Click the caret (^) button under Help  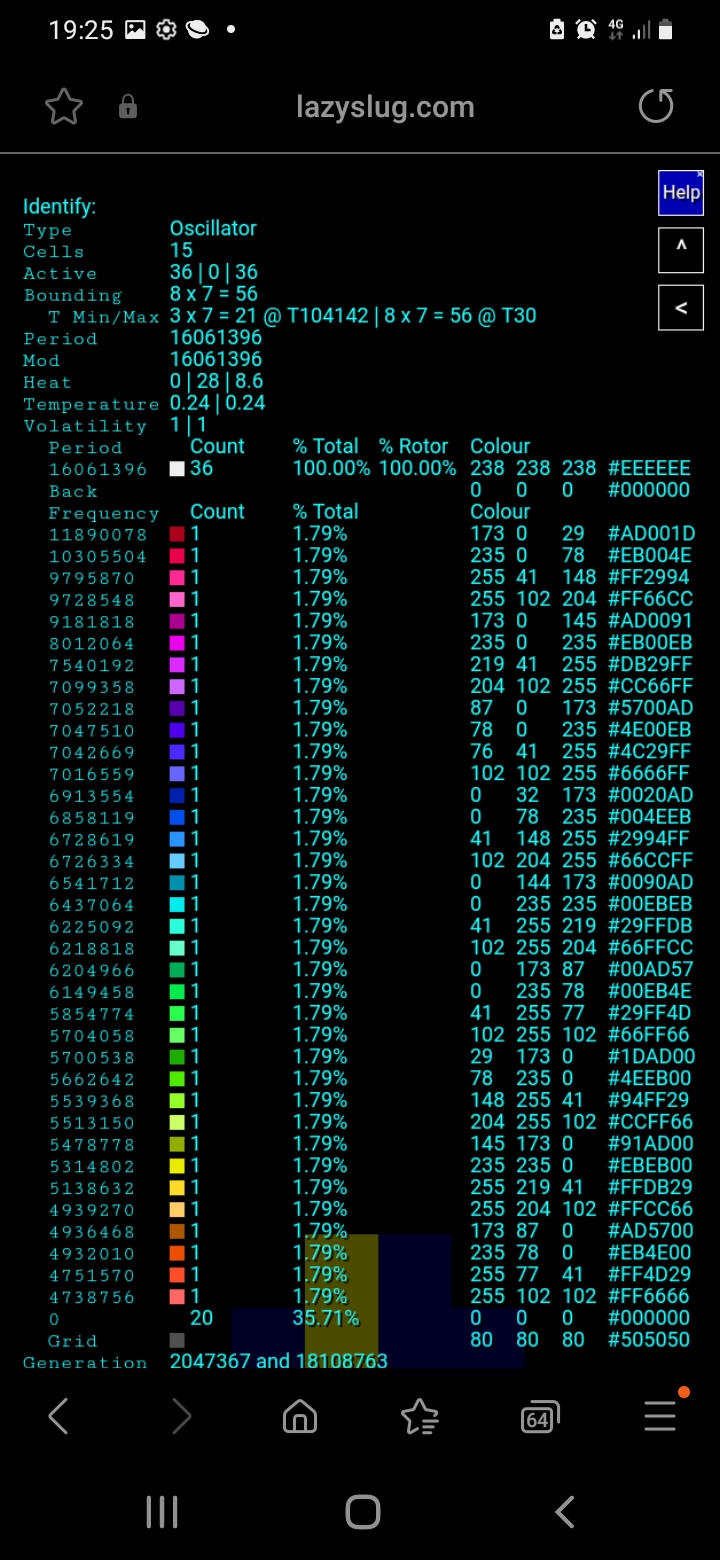tap(681, 250)
